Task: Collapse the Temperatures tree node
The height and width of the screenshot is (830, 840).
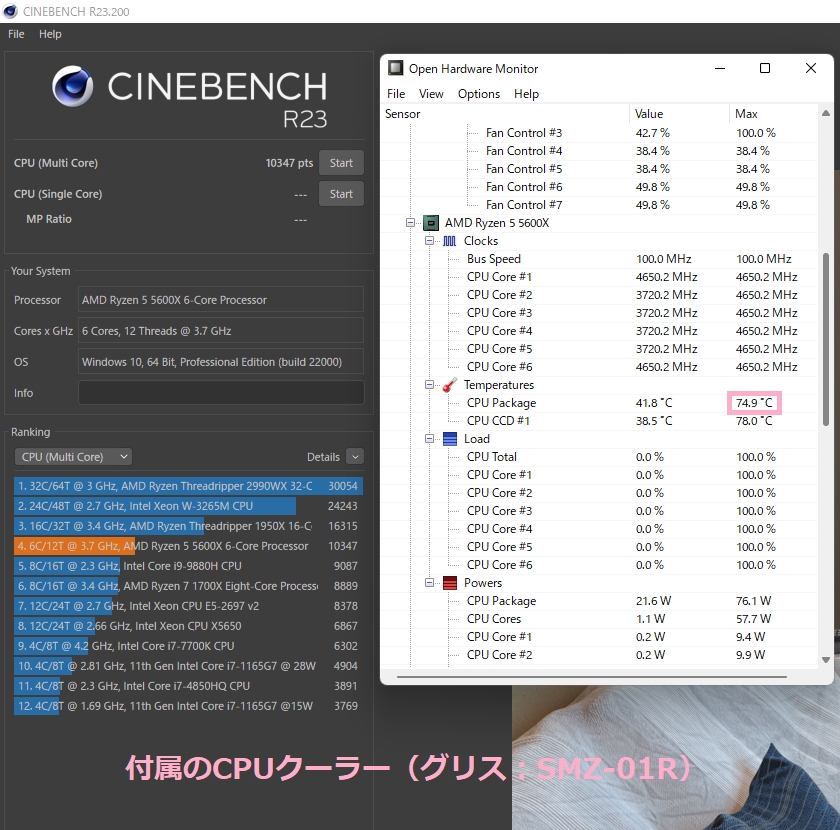Action: coord(429,385)
